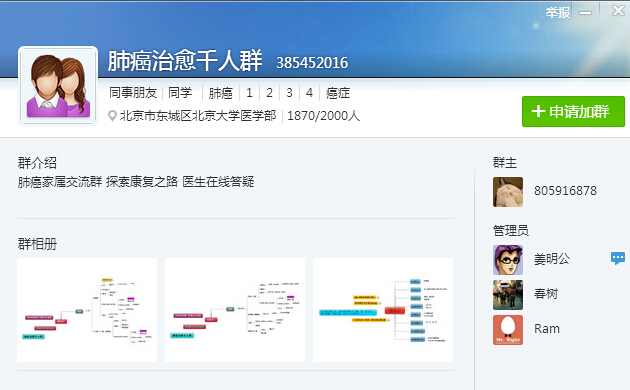The image size is (630, 390).
Task: Click the 群介绍 heading
Action: [x=37, y=163]
